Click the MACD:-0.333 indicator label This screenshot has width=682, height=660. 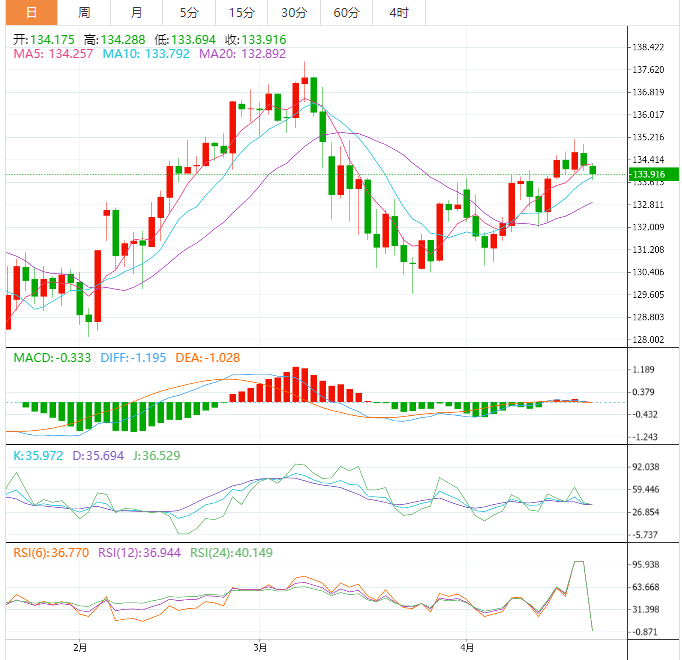tap(52, 358)
